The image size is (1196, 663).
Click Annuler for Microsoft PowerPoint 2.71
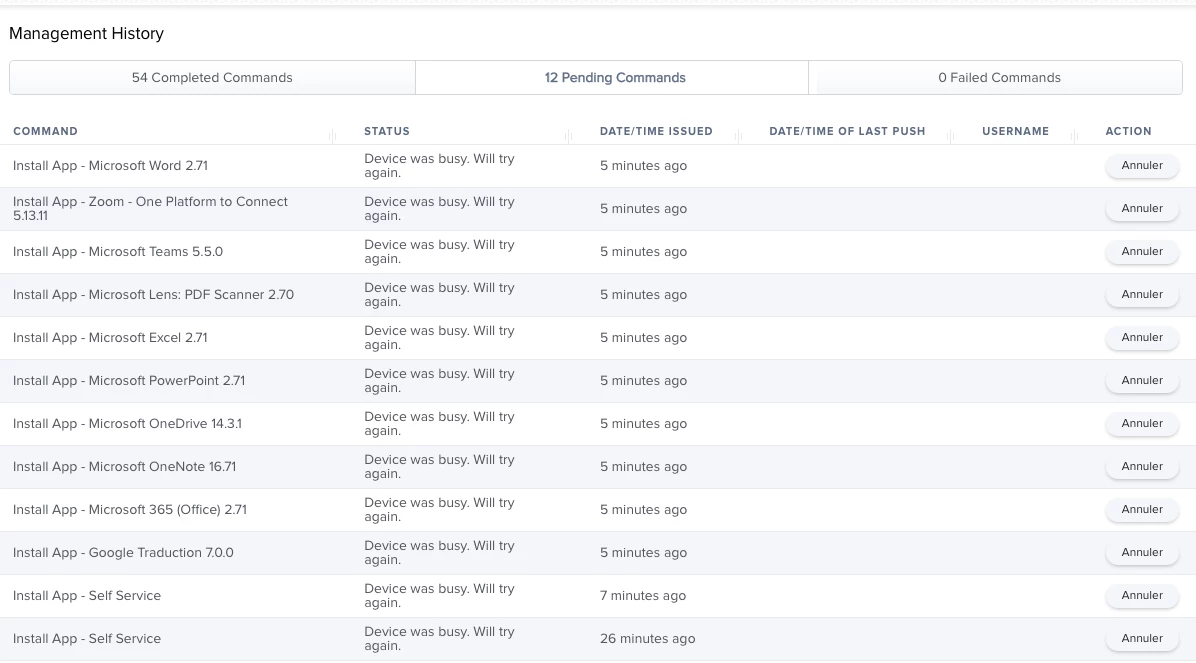tap(1142, 380)
